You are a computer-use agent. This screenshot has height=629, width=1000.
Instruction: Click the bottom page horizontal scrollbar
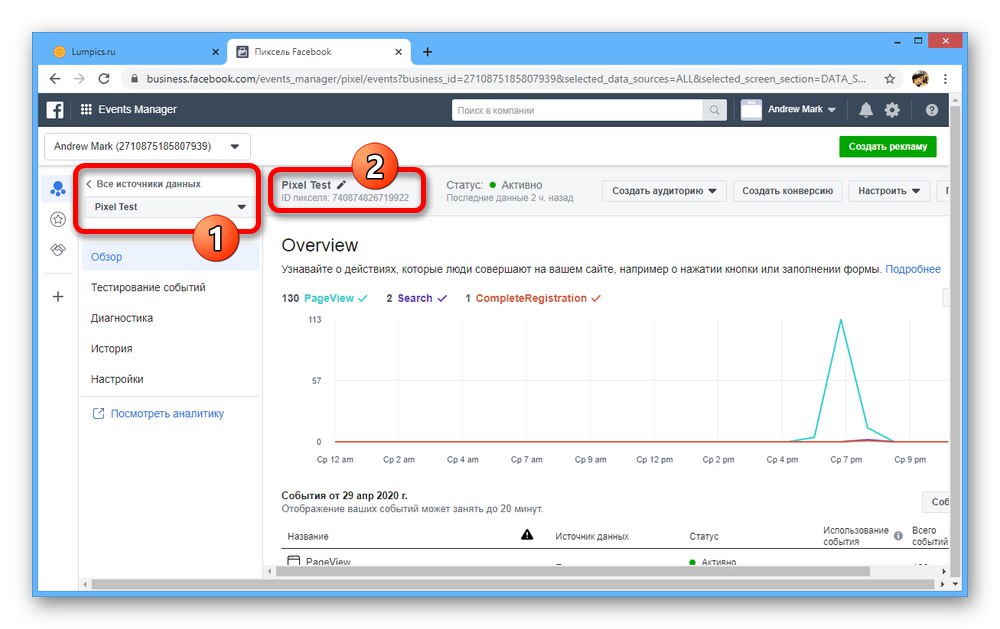pyautogui.click(x=515, y=584)
